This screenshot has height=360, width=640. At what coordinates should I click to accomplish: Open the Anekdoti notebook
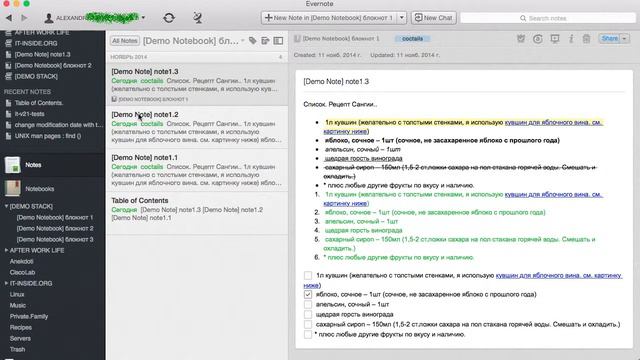22,261
